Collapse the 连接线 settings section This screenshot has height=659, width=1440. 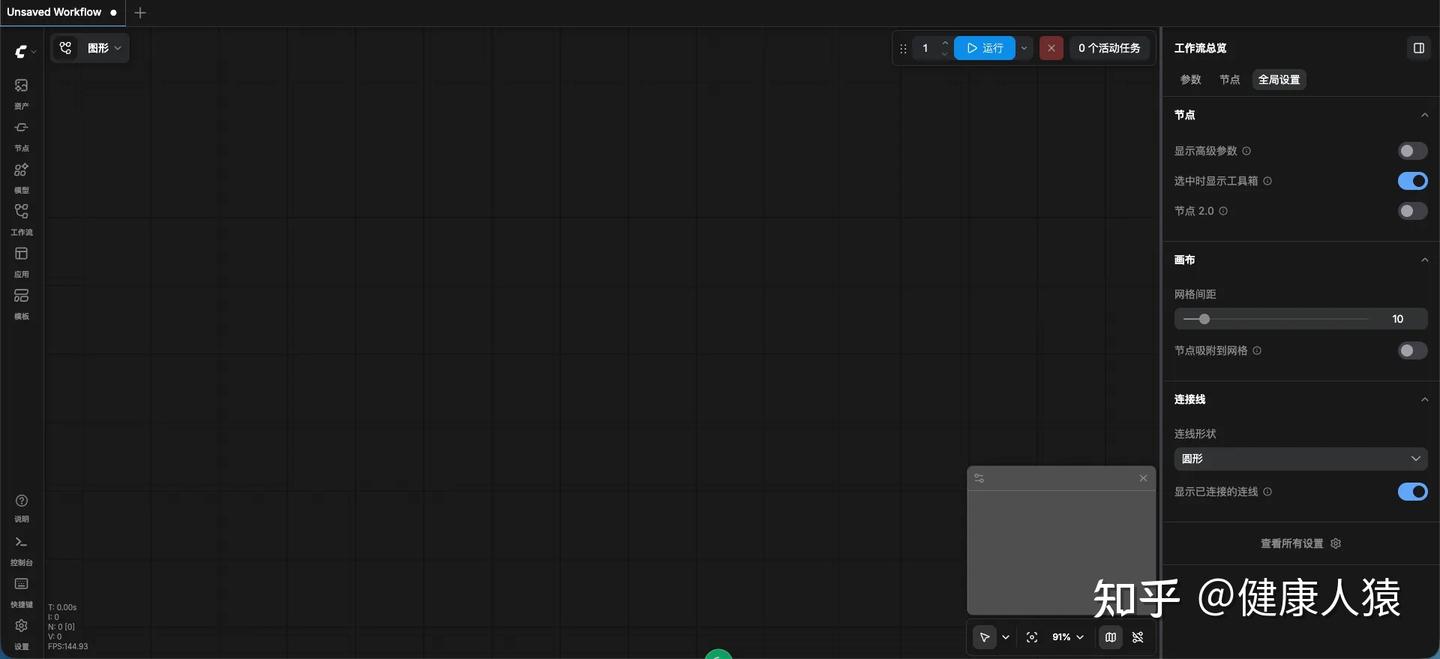[1425, 399]
